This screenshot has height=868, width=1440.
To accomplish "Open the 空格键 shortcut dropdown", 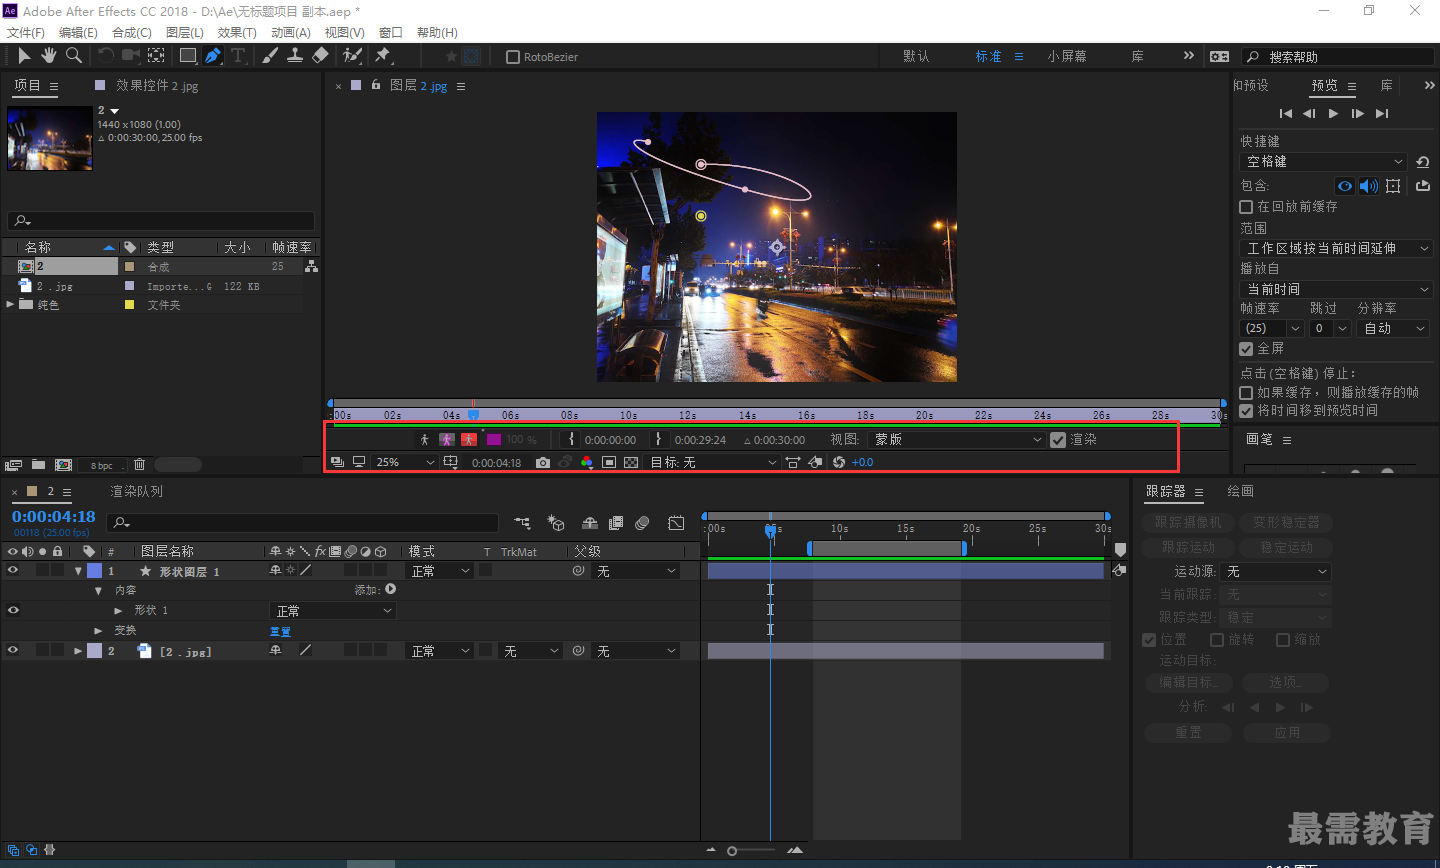I will [x=1324, y=162].
